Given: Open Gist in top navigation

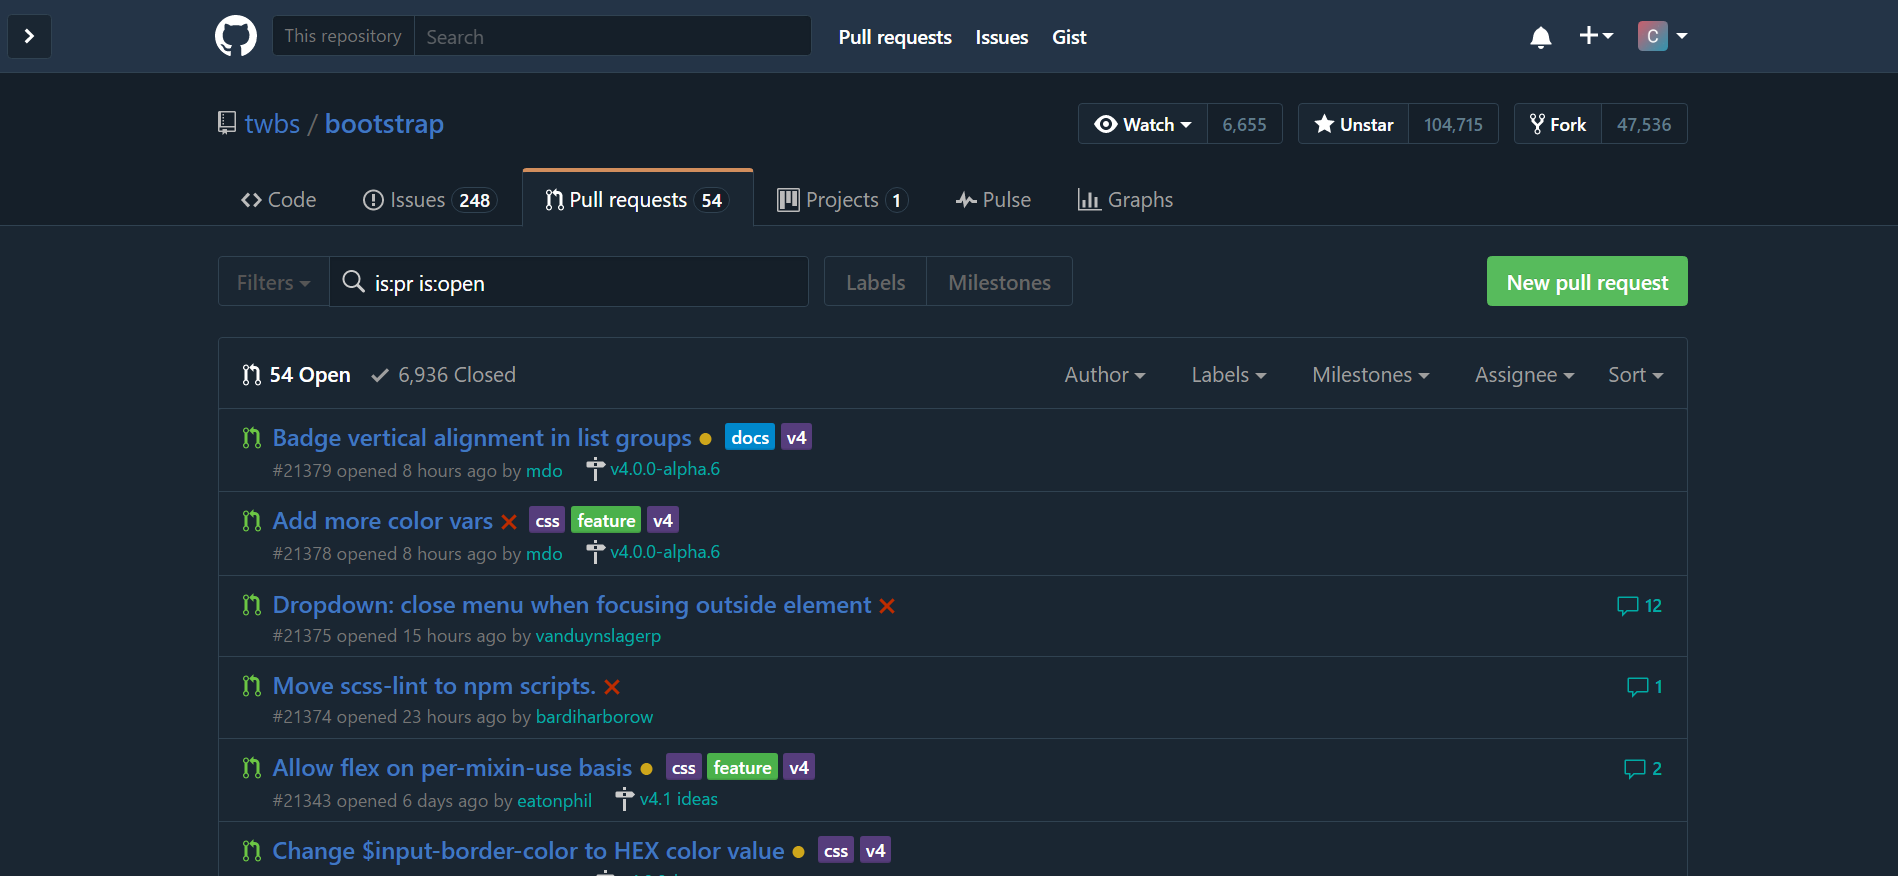Looking at the screenshot, I should pos(1069,37).
